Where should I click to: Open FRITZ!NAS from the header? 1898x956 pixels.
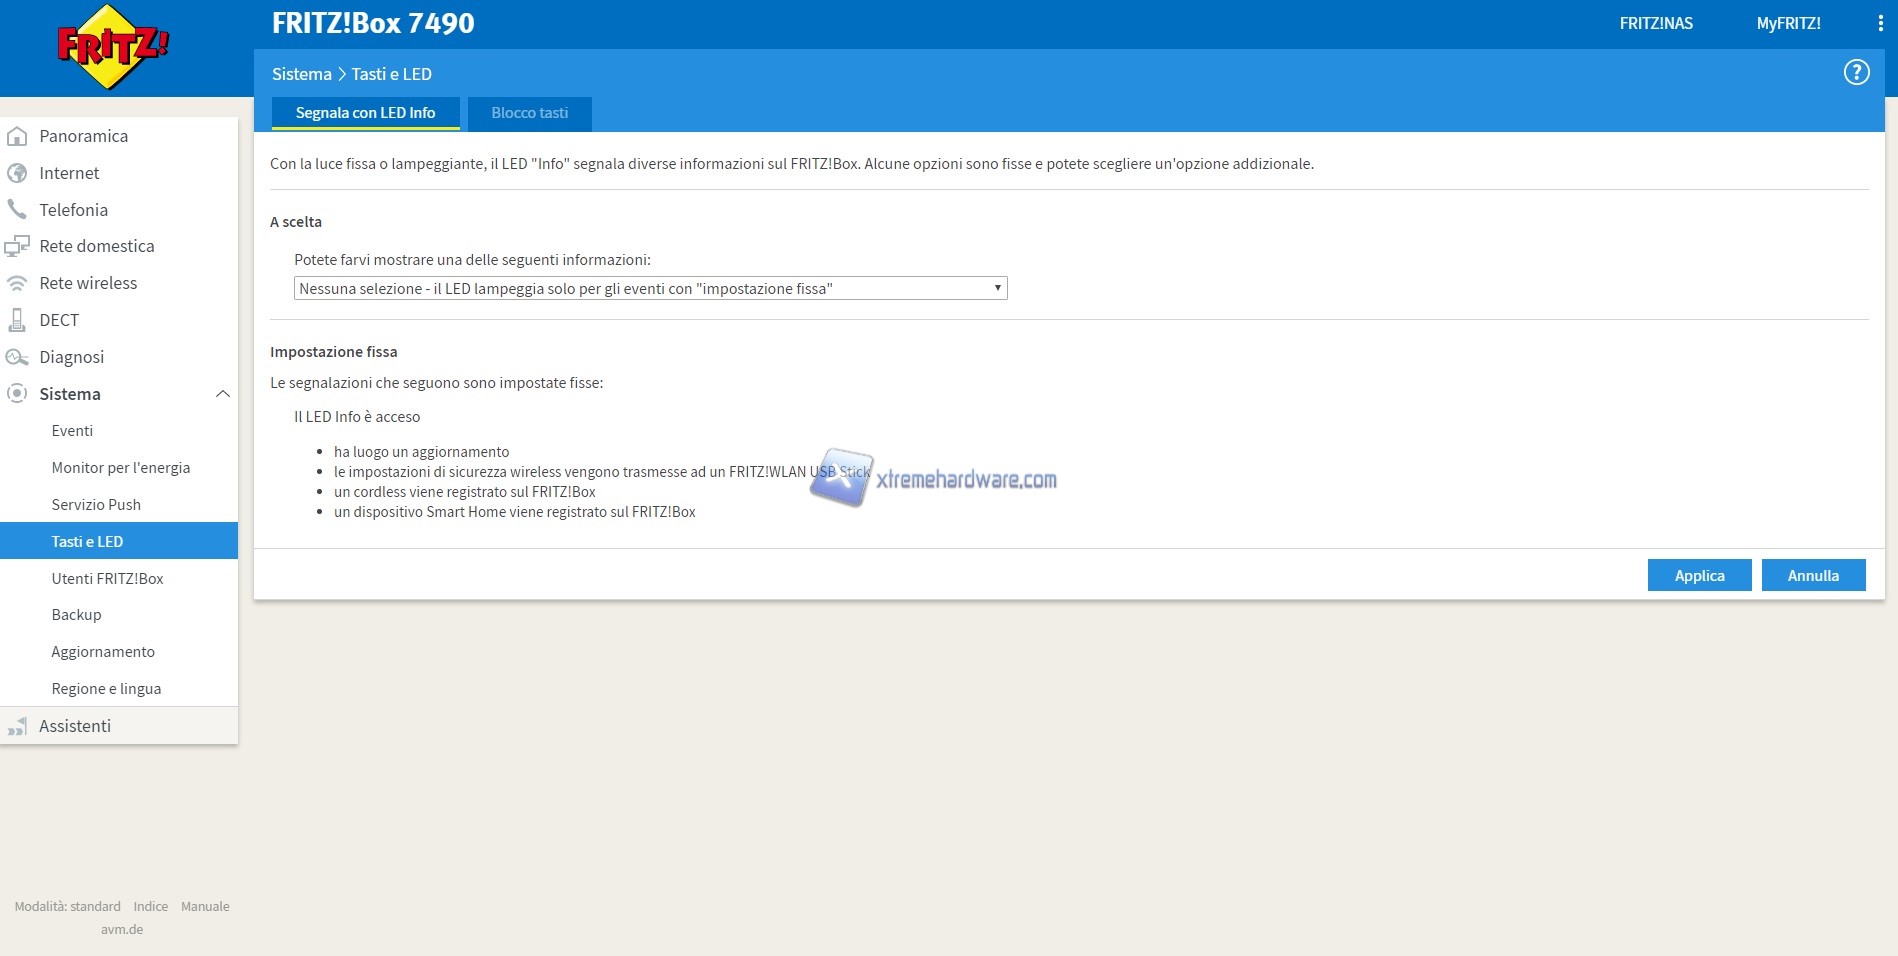(1656, 23)
